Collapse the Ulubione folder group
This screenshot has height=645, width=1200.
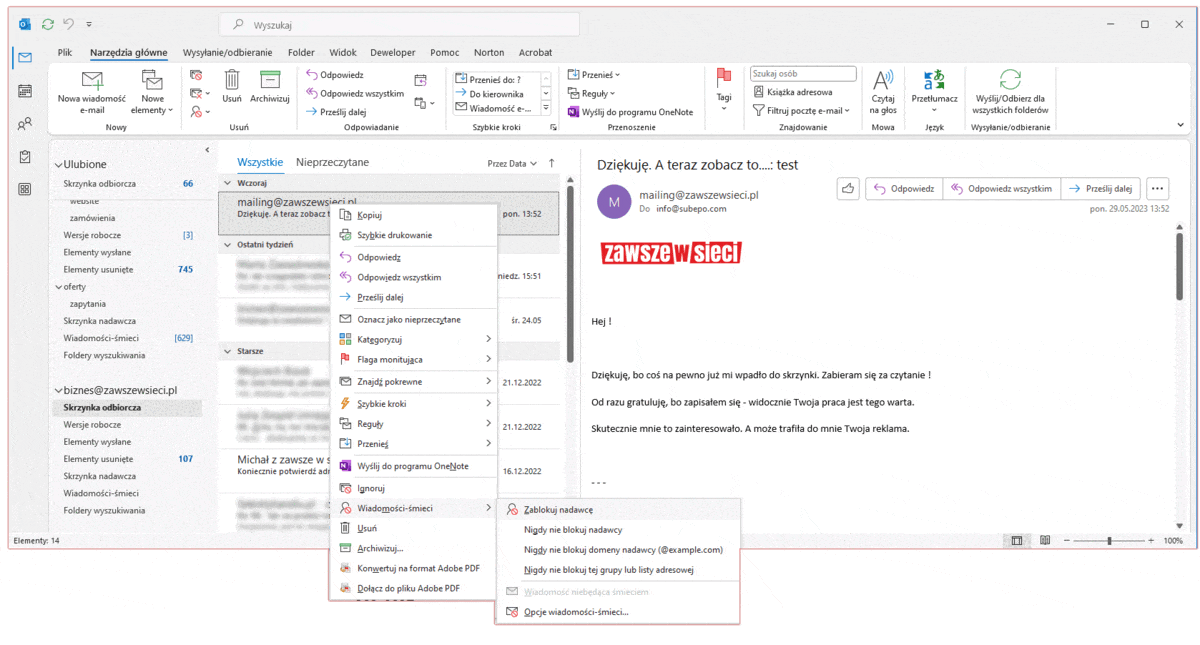tap(59, 165)
